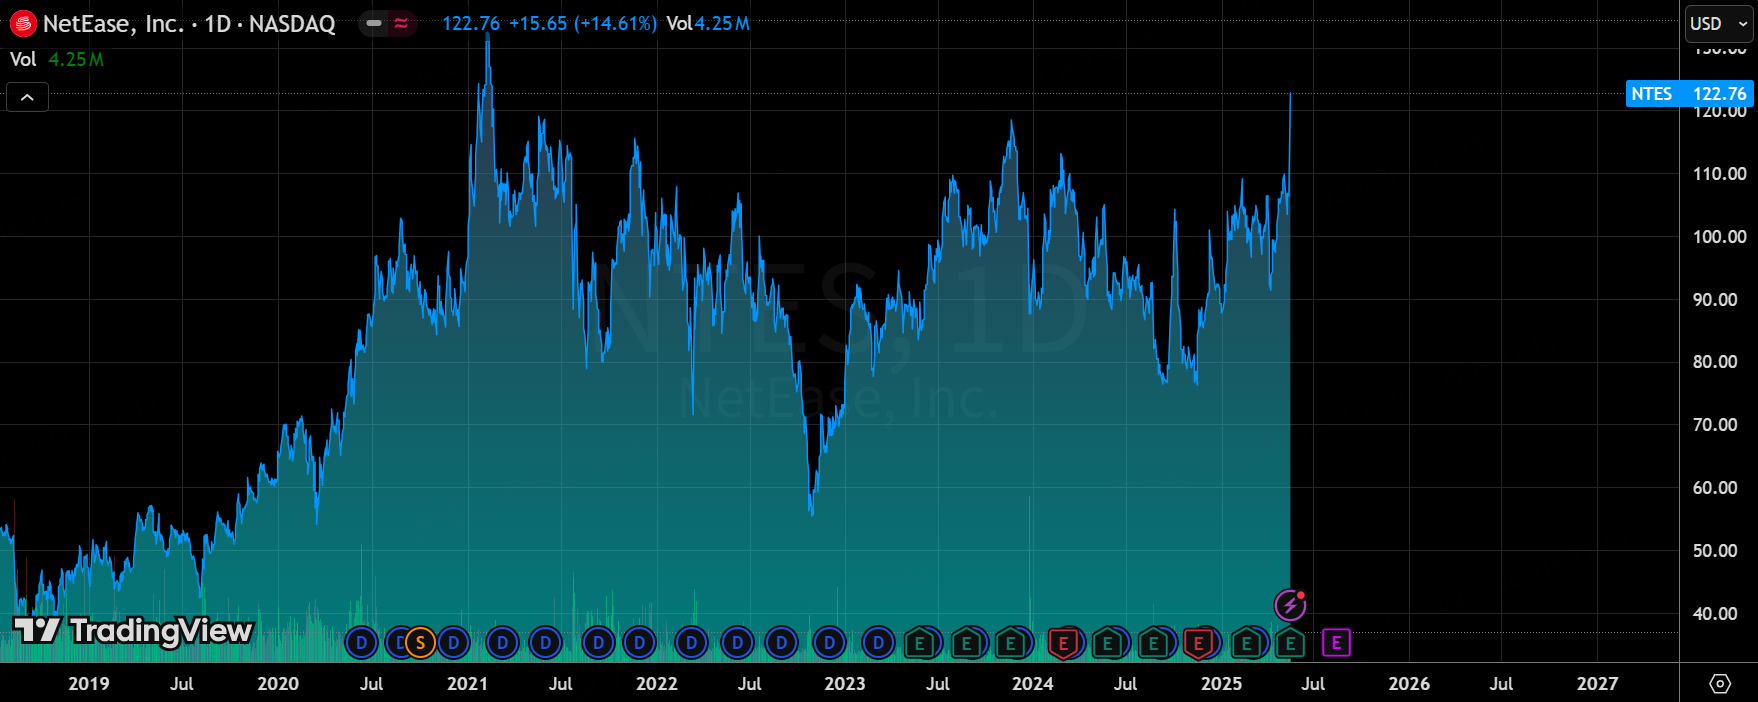The height and width of the screenshot is (702, 1758).
Task: Click the blue 122.76 last price in header
Action: pyautogui.click(x=471, y=24)
